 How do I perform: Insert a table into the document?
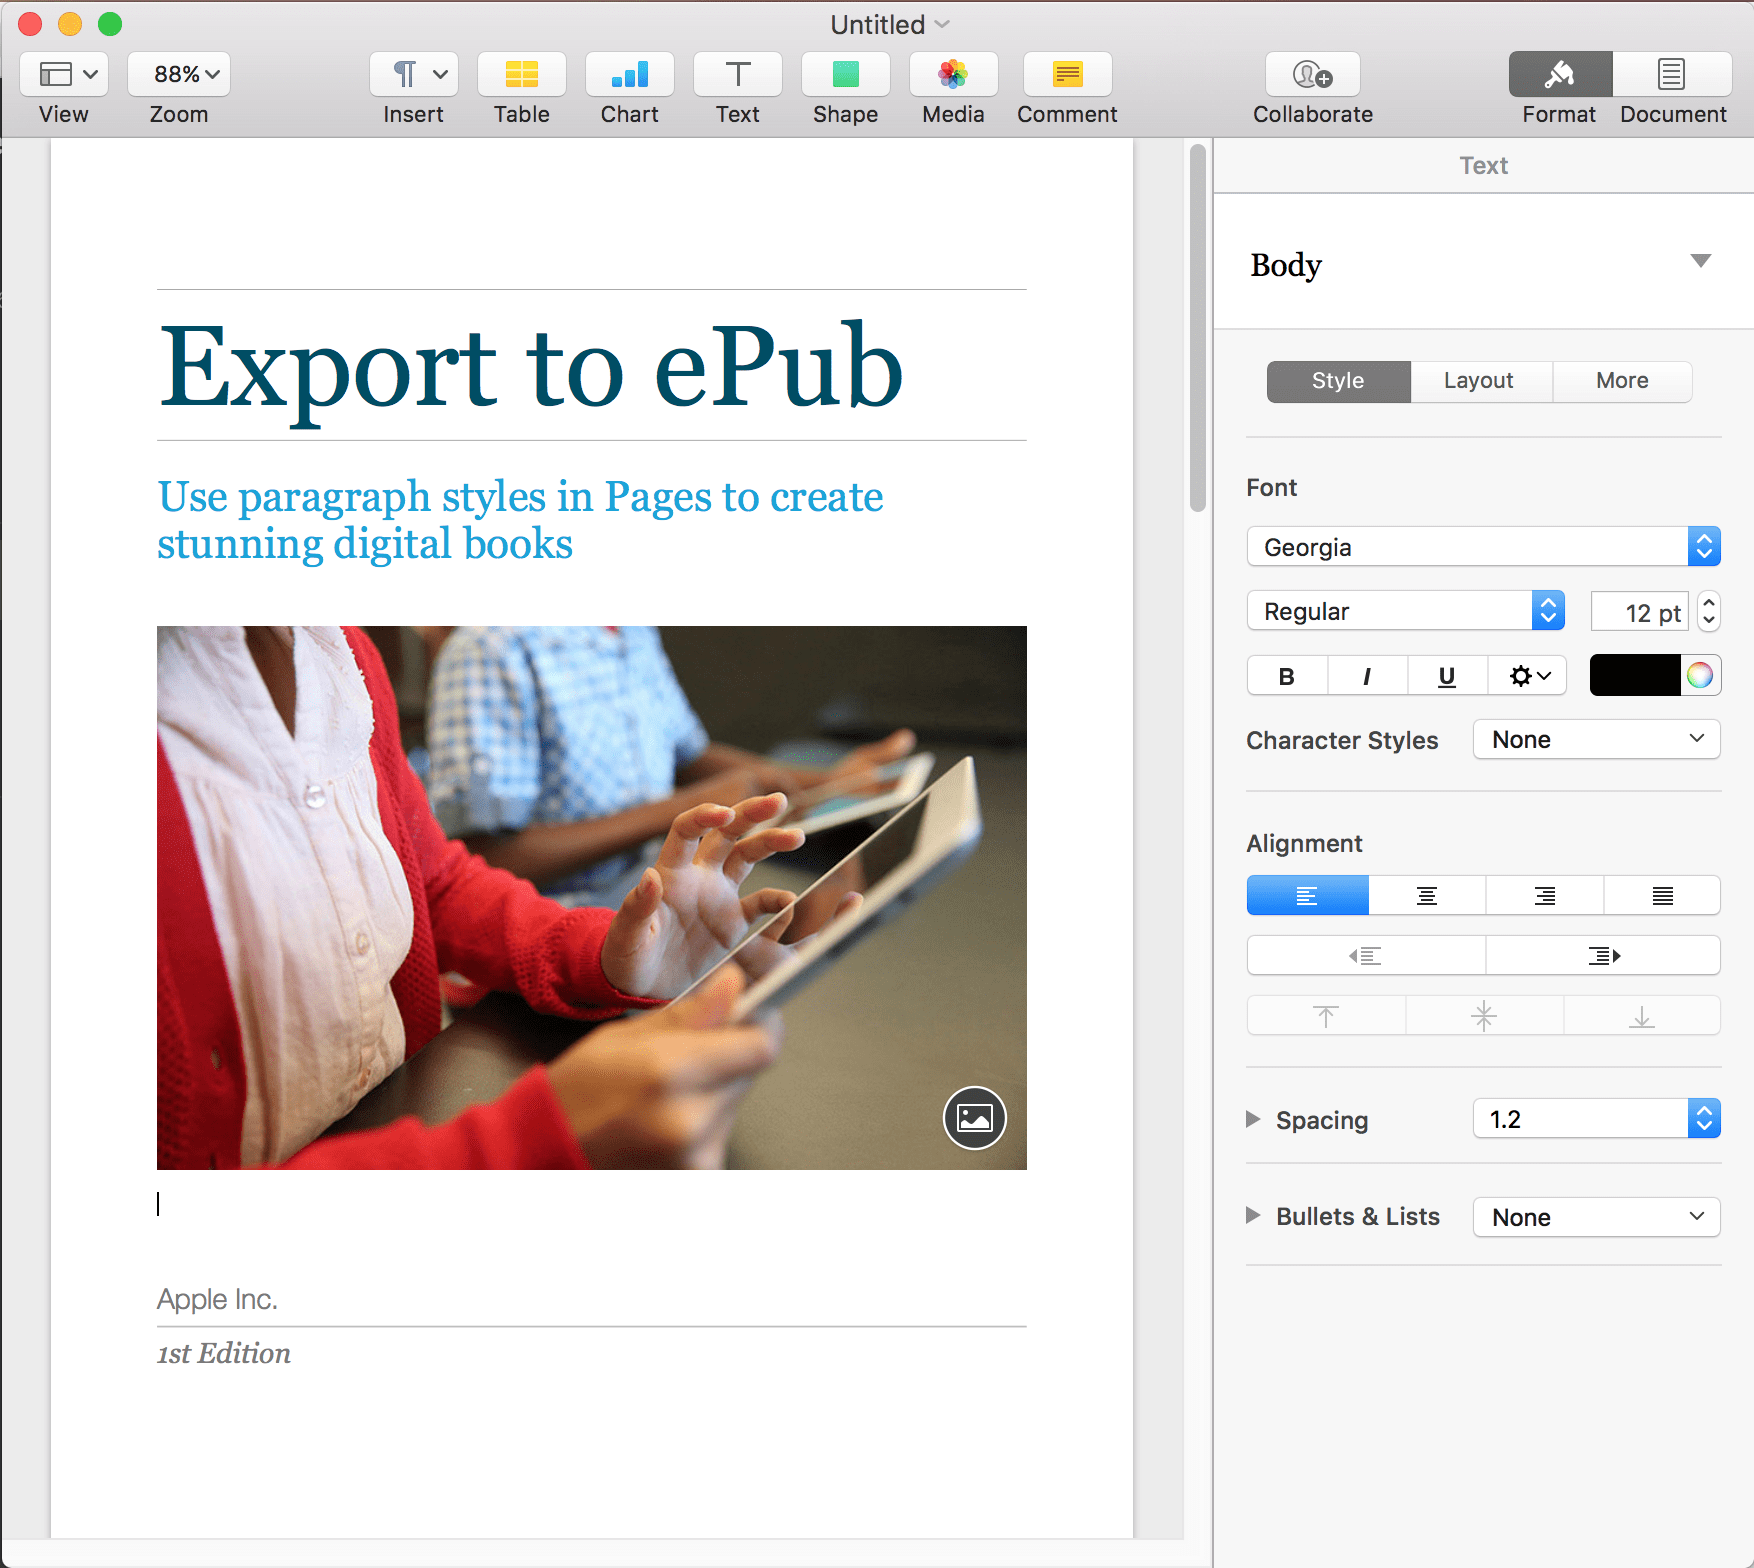[521, 74]
